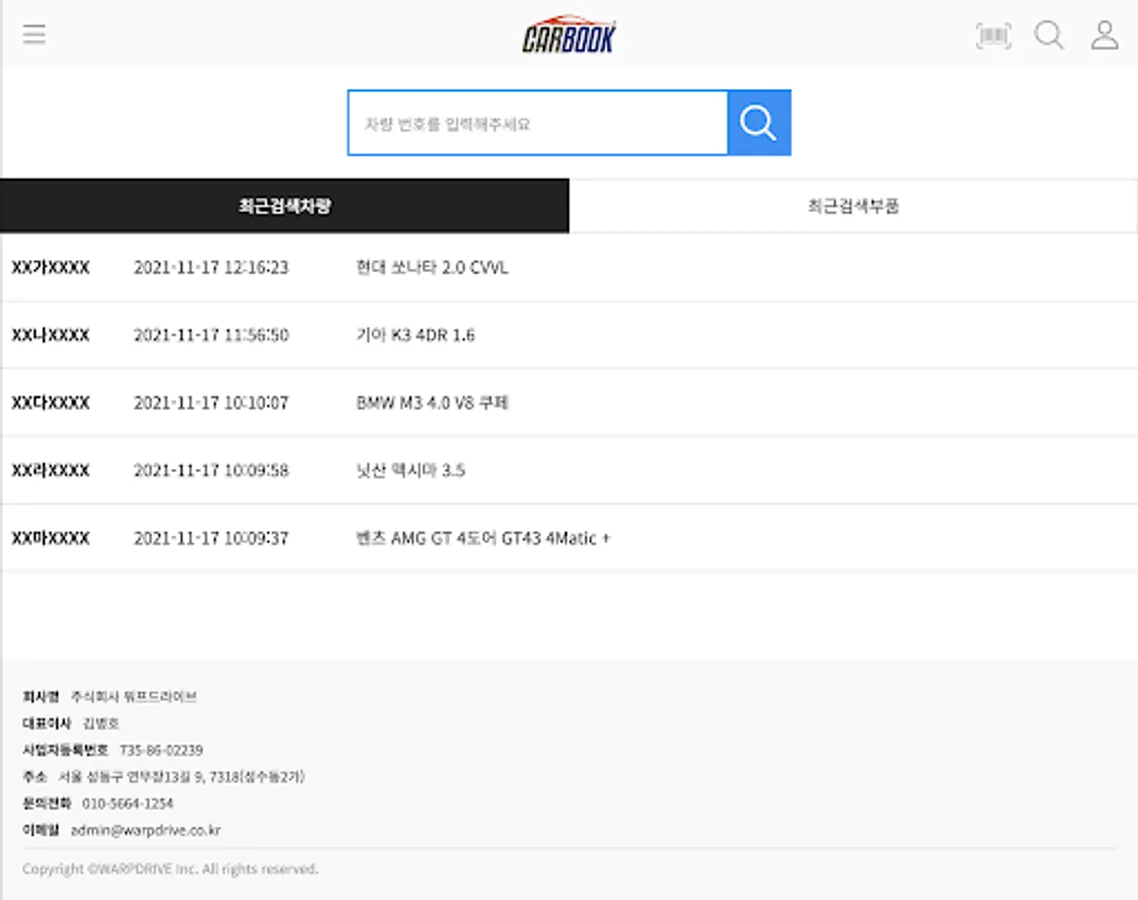This screenshot has width=1138, height=900.
Task: Click 닛산 맥시마 3.5 entry
Action: [x=410, y=470]
